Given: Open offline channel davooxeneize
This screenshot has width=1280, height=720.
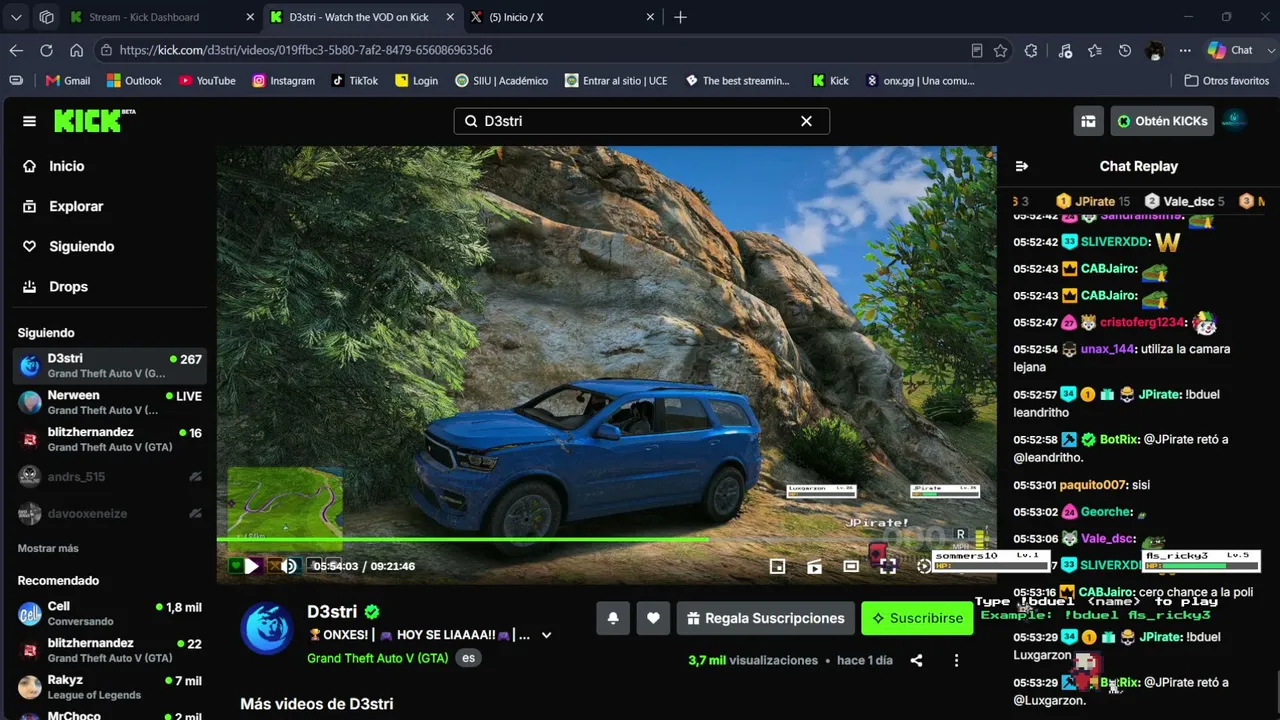Looking at the screenshot, I should click(110, 513).
